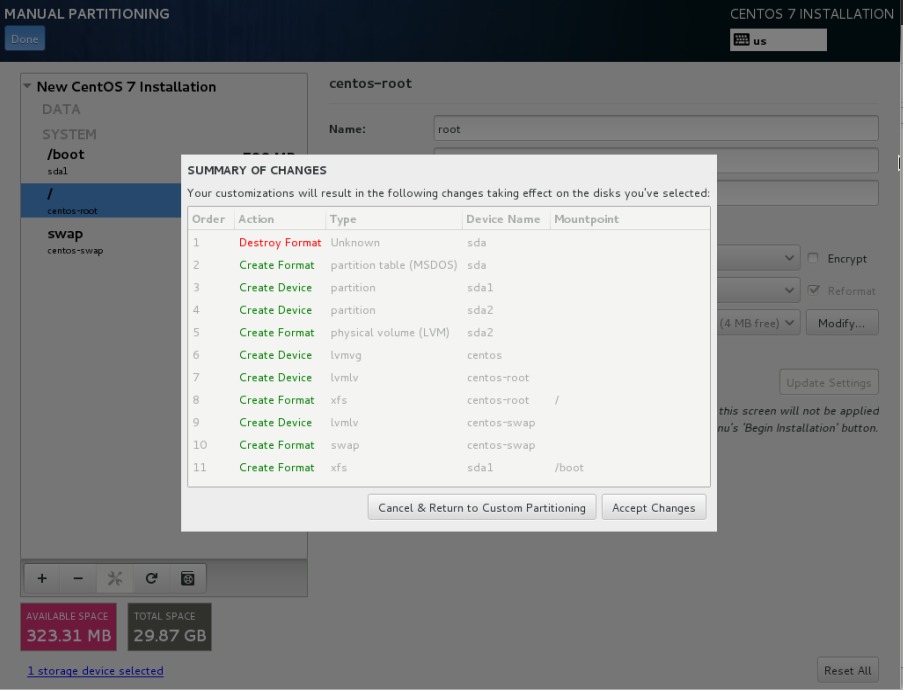Viewport: 903px width, 690px height.
Task: Reload storage configuration from disk icon
Action: click(151, 578)
